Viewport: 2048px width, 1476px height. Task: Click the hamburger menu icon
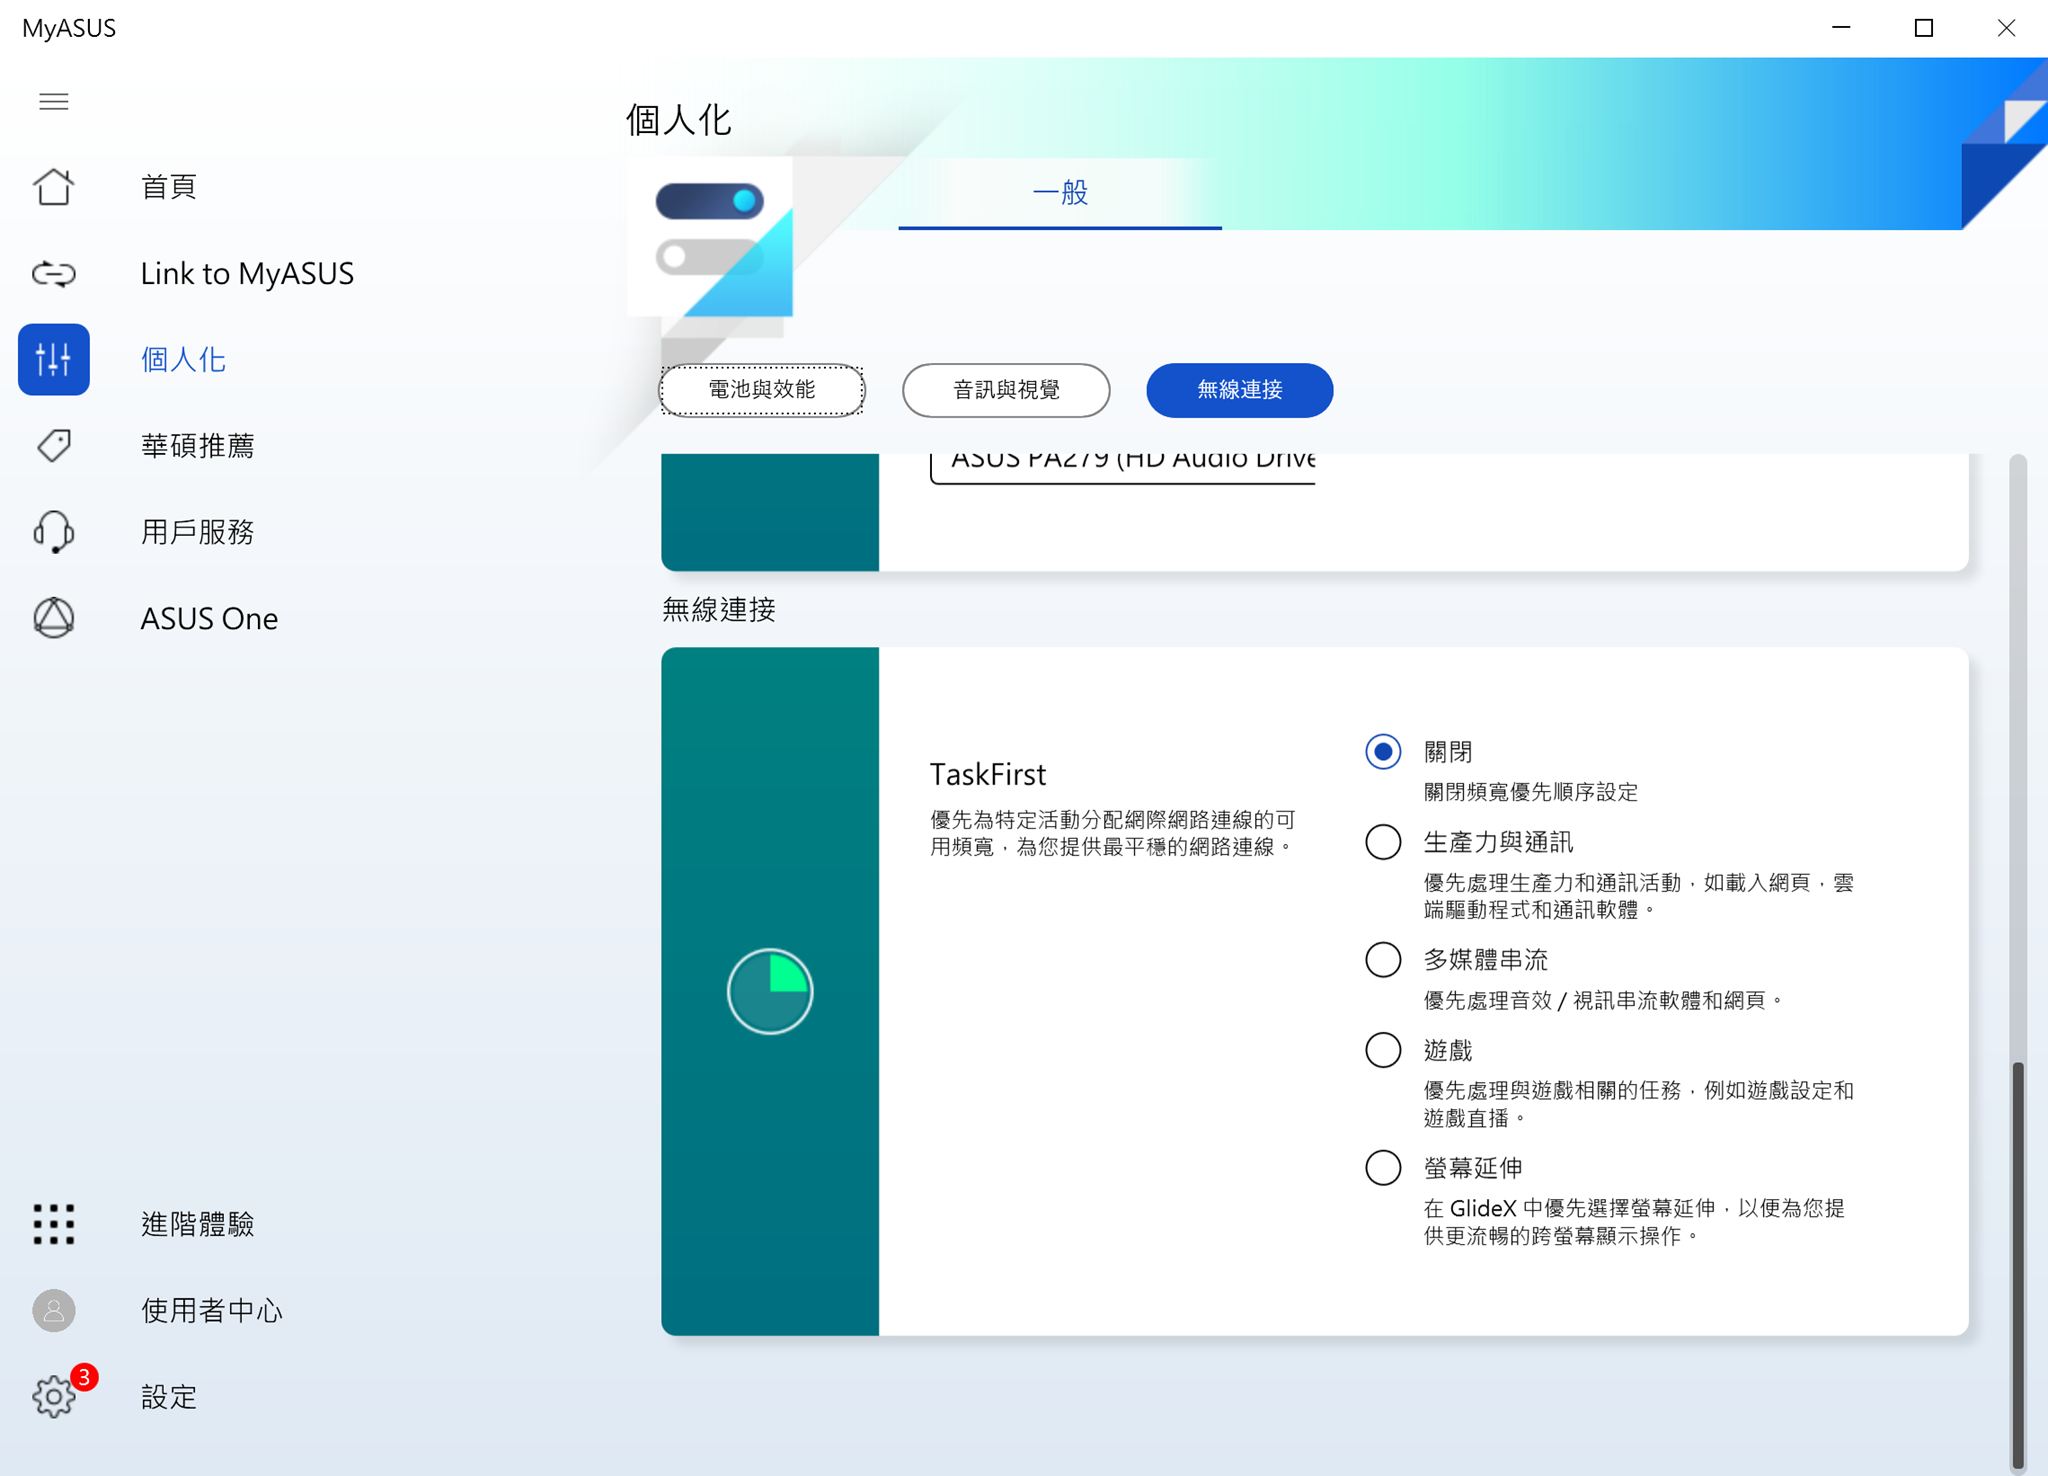click(x=54, y=101)
